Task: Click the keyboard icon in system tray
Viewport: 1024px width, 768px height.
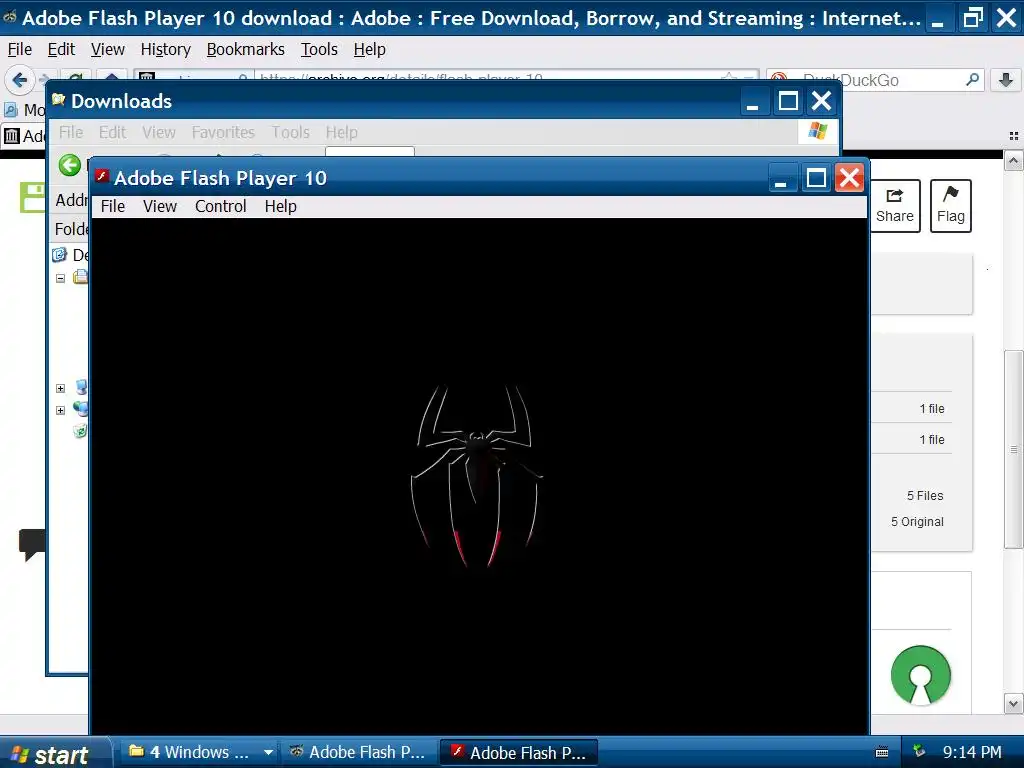Action: click(882, 752)
